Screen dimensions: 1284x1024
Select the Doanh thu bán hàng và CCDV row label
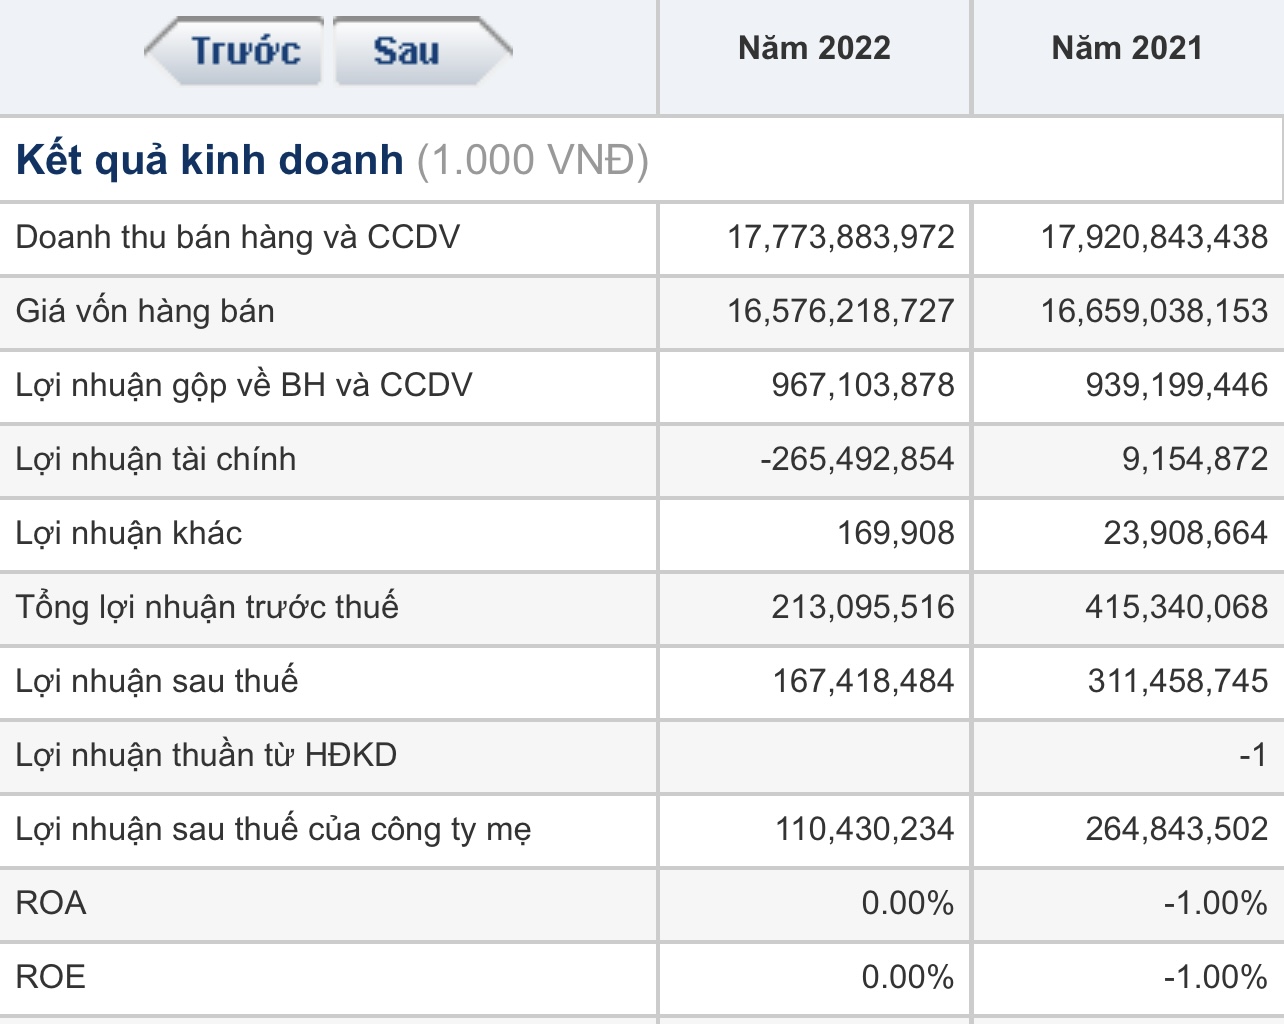coord(238,237)
